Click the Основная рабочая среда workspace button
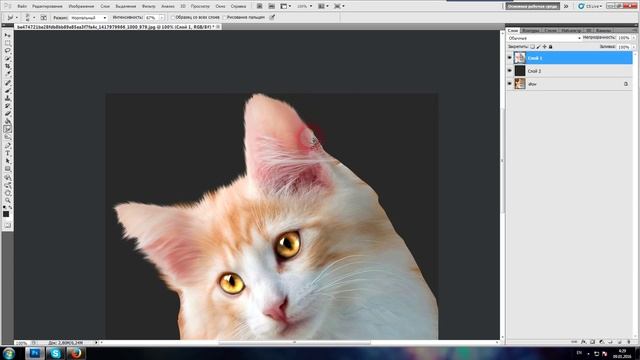Screen dimensions: 640x360 [532, 6]
